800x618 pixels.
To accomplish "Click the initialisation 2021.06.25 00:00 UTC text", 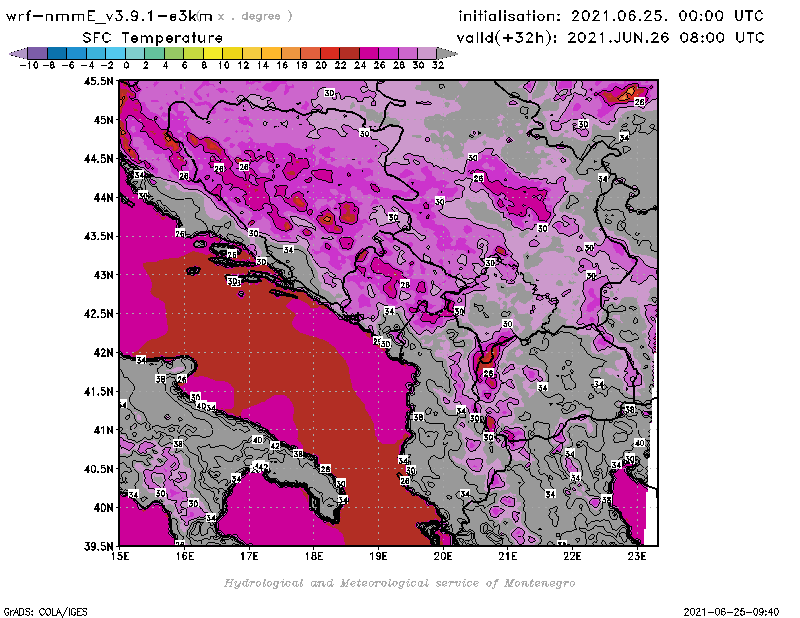I will pos(611,16).
